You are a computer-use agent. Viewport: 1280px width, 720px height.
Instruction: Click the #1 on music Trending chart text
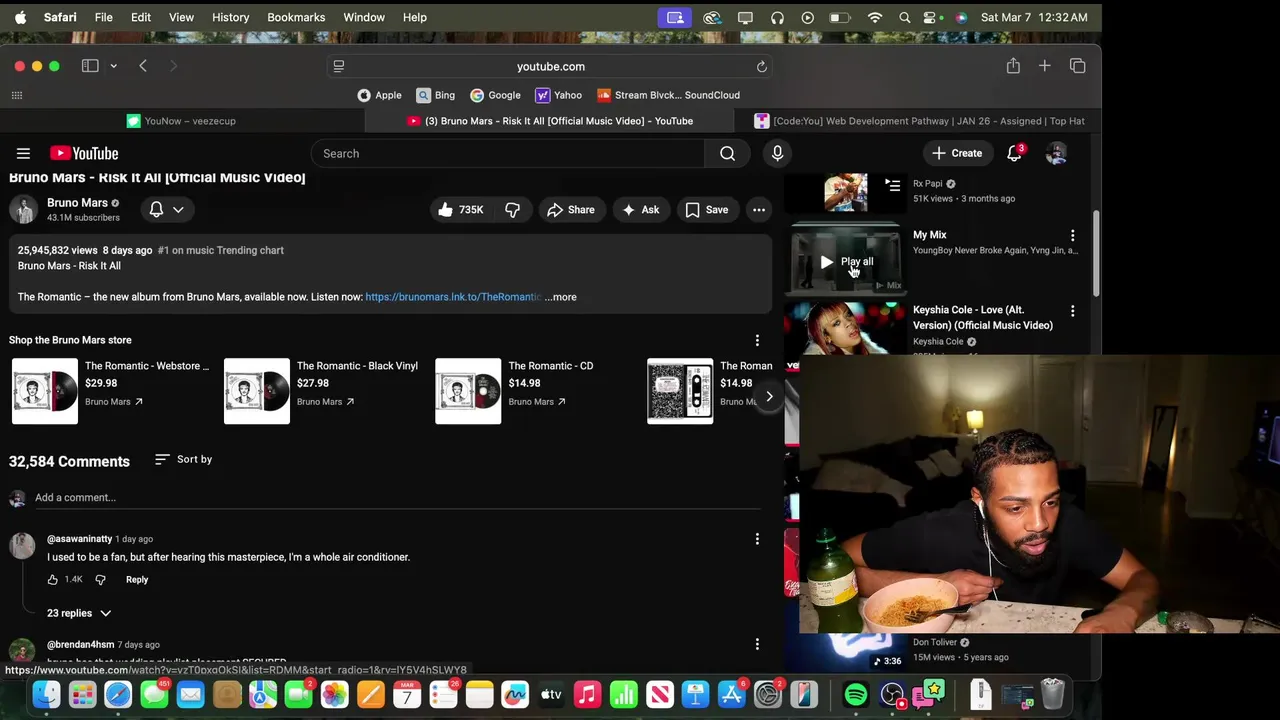point(221,250)
